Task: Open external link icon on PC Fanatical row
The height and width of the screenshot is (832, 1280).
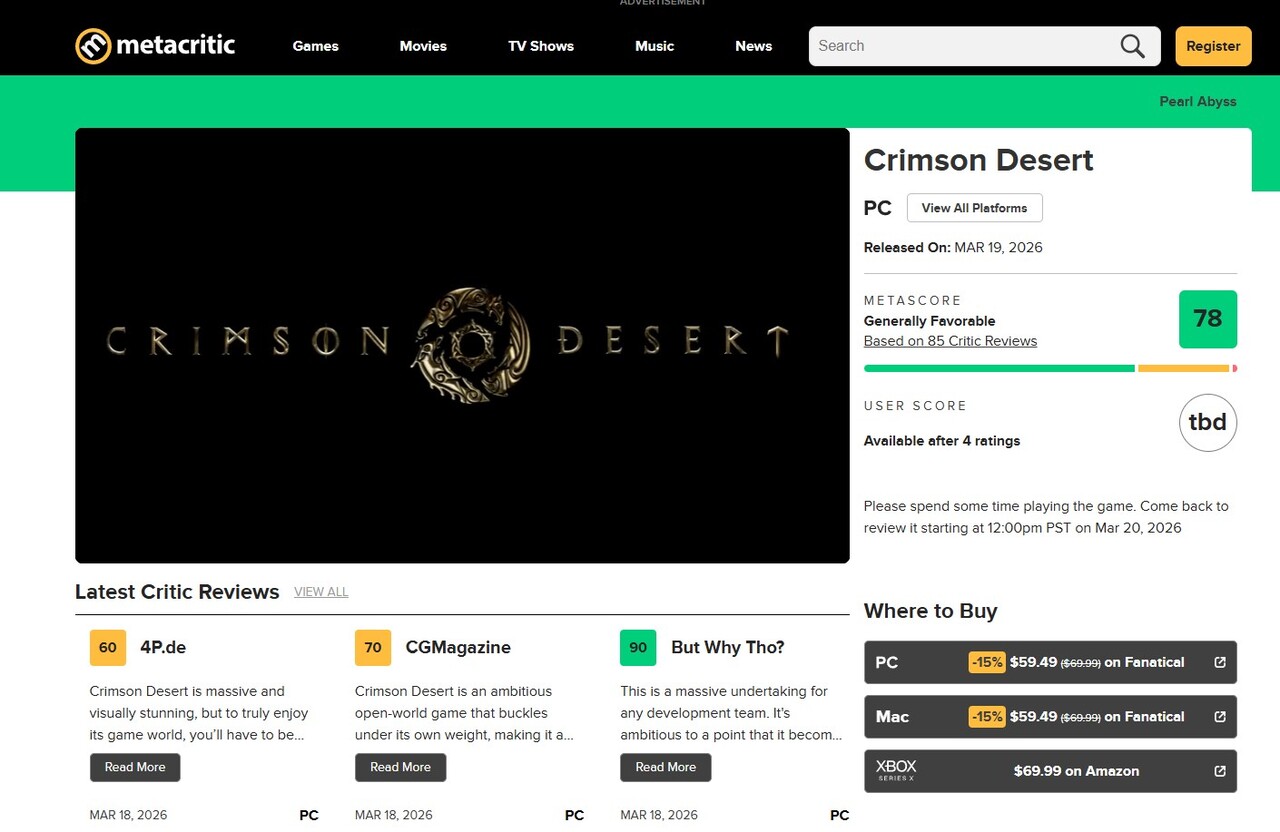Action: pyautogui.click(x=1220, y=662)
